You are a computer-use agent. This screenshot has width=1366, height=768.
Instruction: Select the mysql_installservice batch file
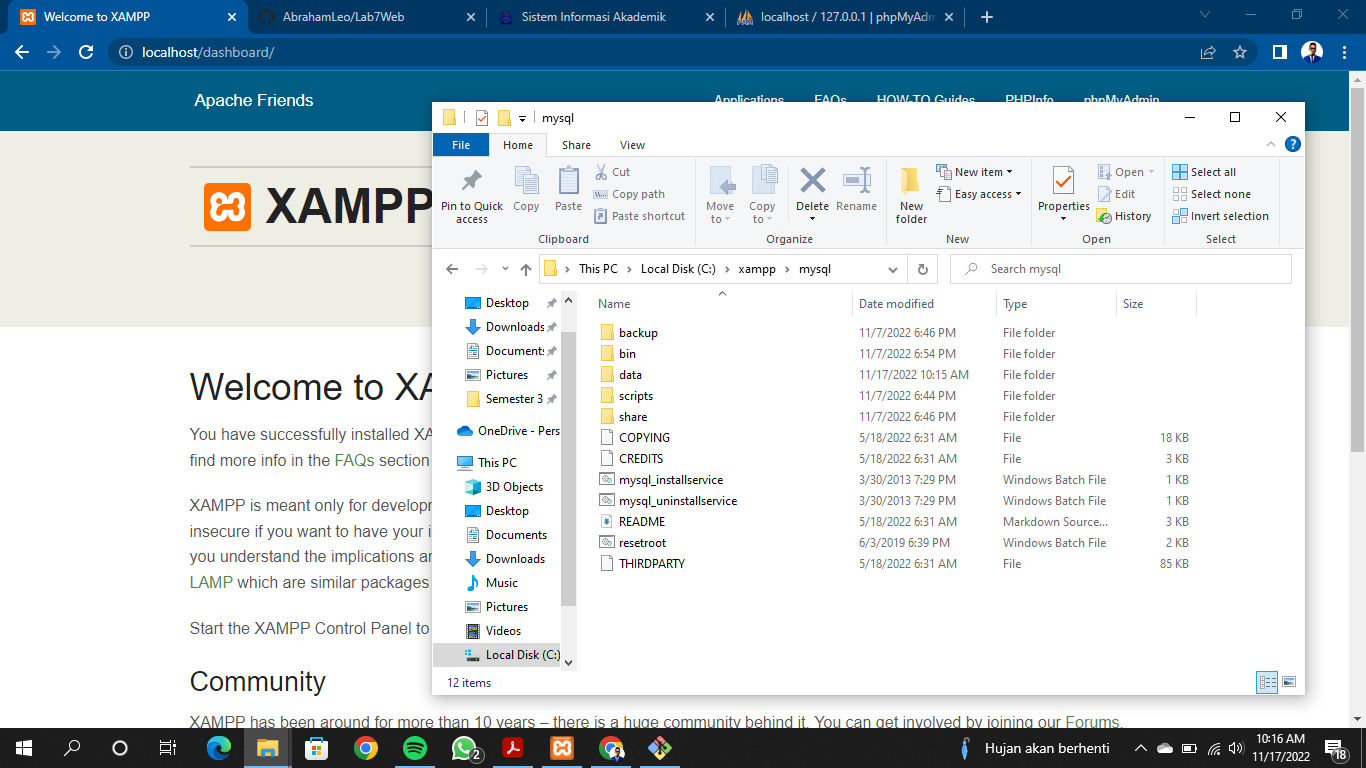[671, 480]
